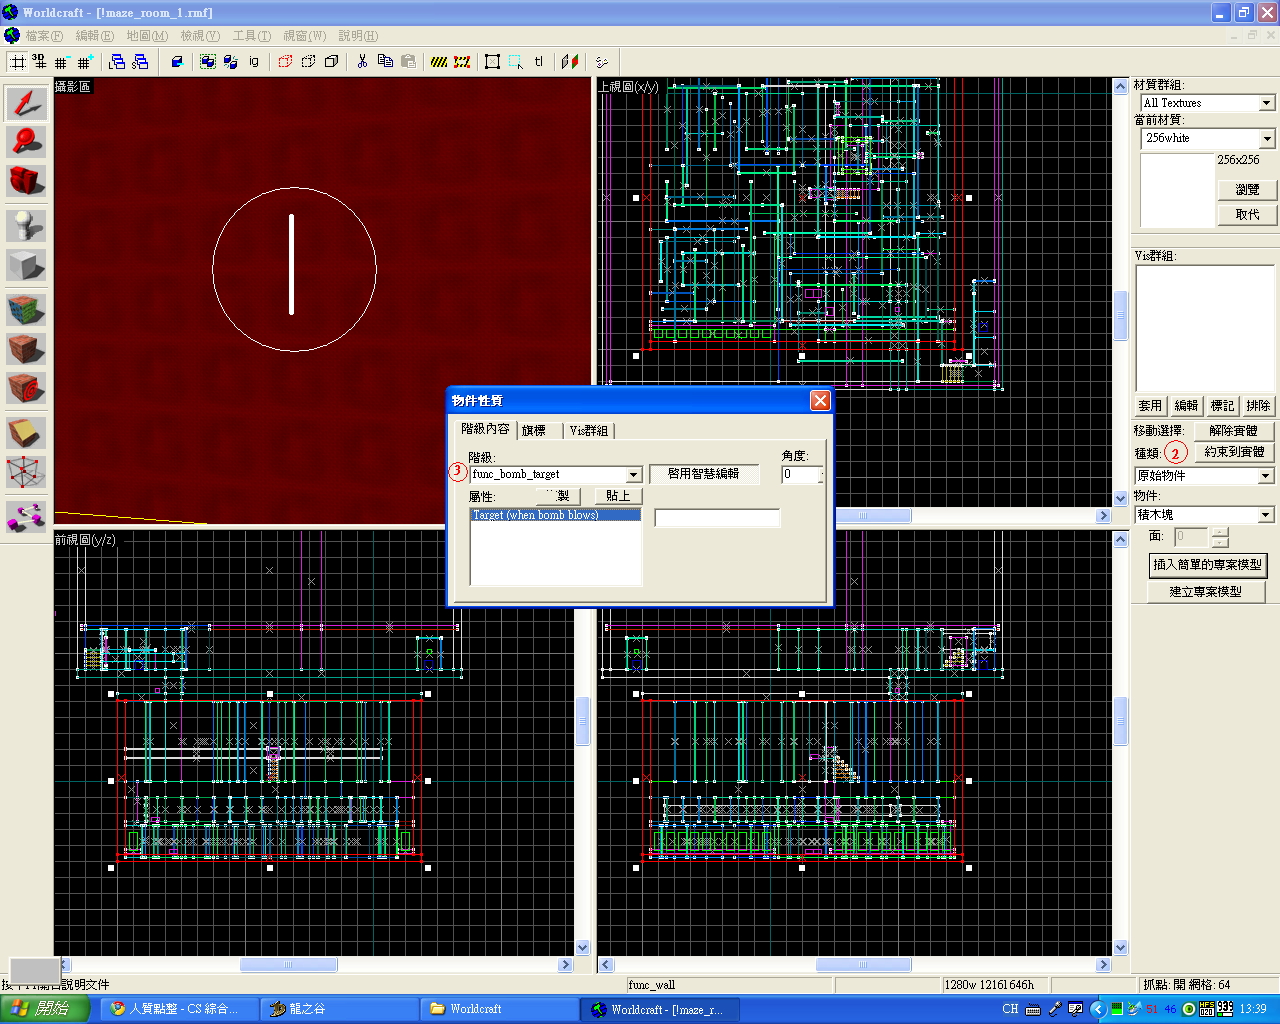1280x1024 pixels.
Task: Click the 解除實體 button
Action: (x=1233, y=431)
